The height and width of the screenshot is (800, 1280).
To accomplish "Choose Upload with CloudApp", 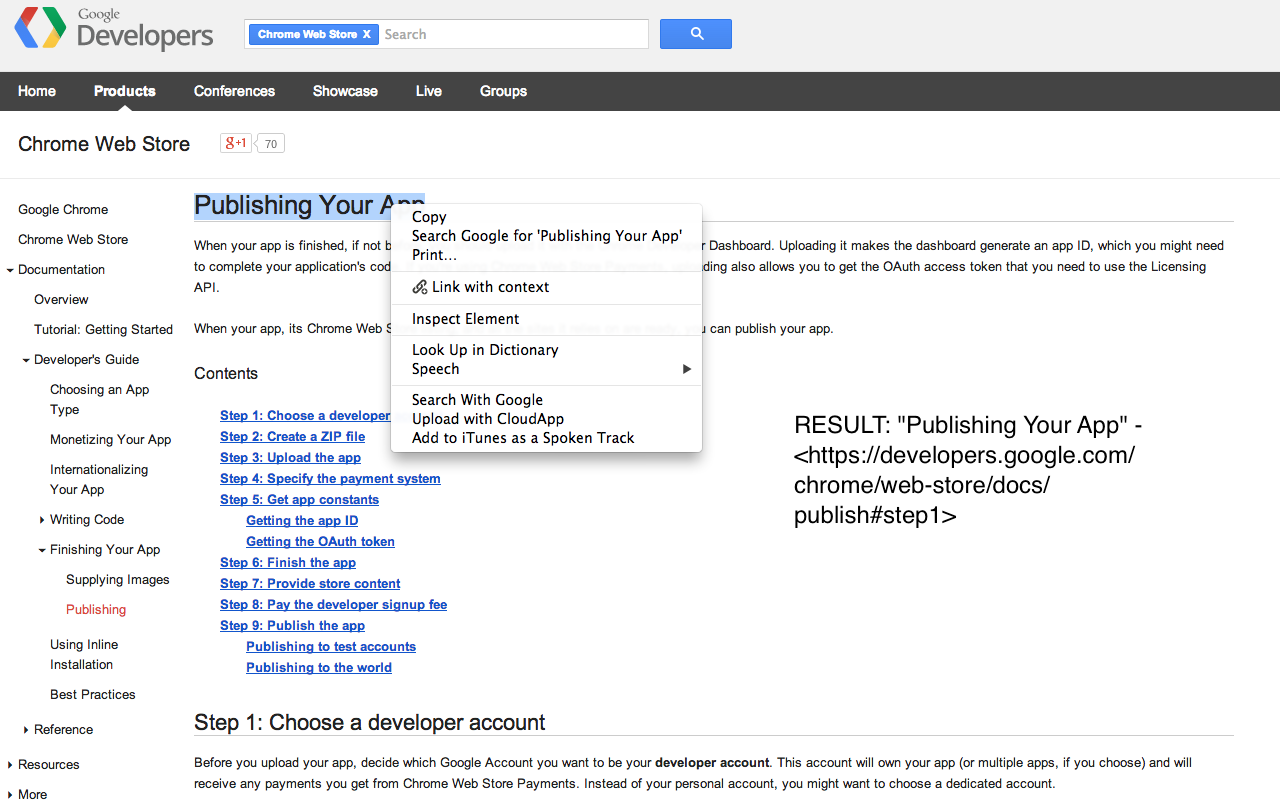I will tap(546, 419).
